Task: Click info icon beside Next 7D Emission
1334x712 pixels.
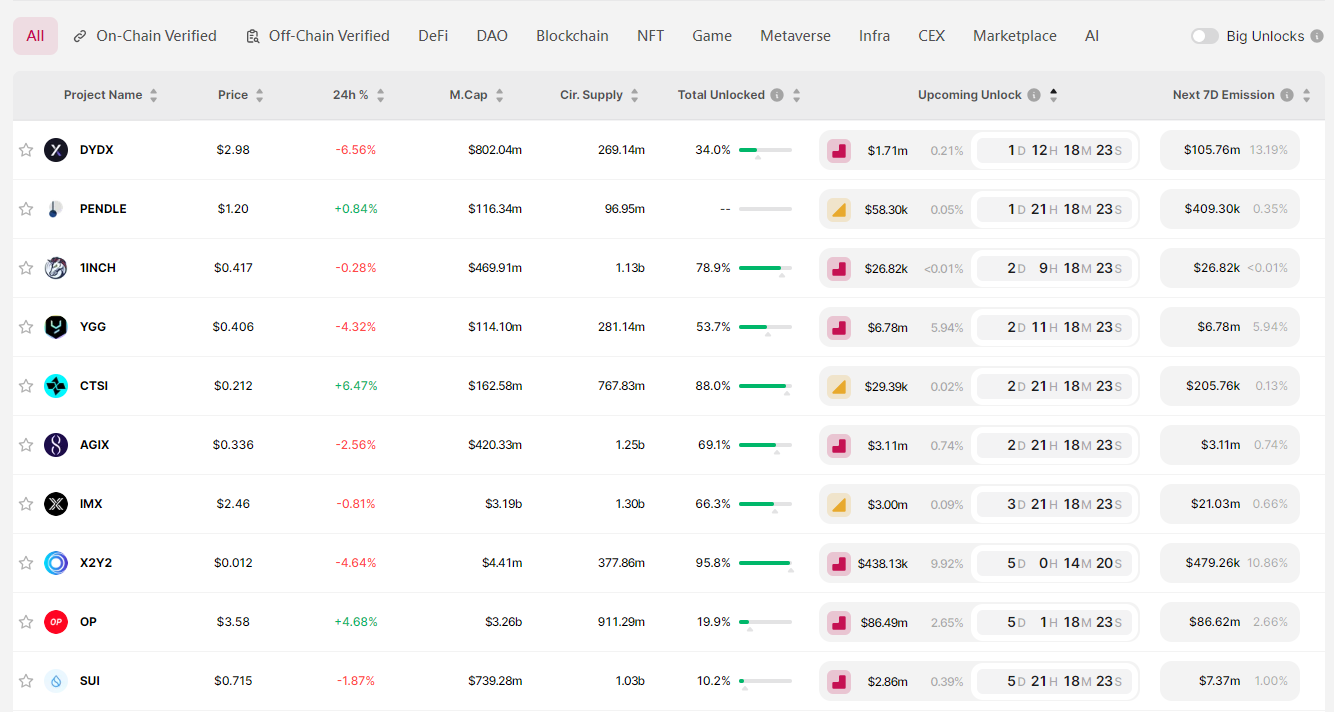Action: 1287,95
